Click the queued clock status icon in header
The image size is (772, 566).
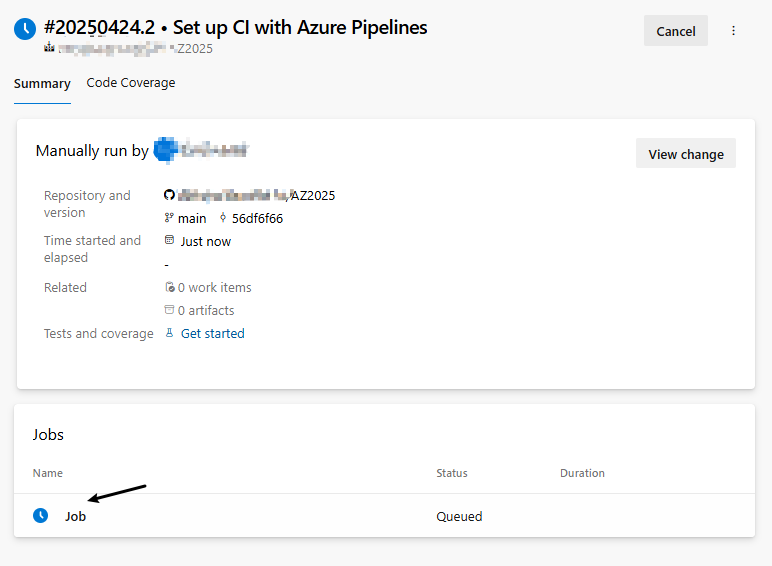pyautogui.click(x=25, y=29)
